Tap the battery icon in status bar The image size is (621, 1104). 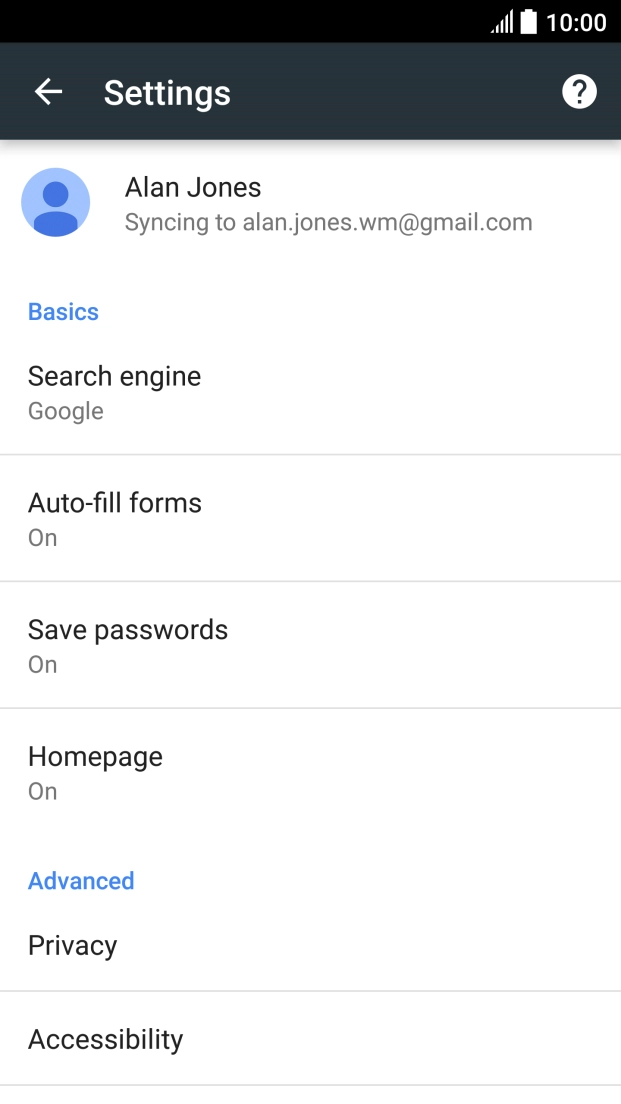pyautogui.click(x=529, y=22)
